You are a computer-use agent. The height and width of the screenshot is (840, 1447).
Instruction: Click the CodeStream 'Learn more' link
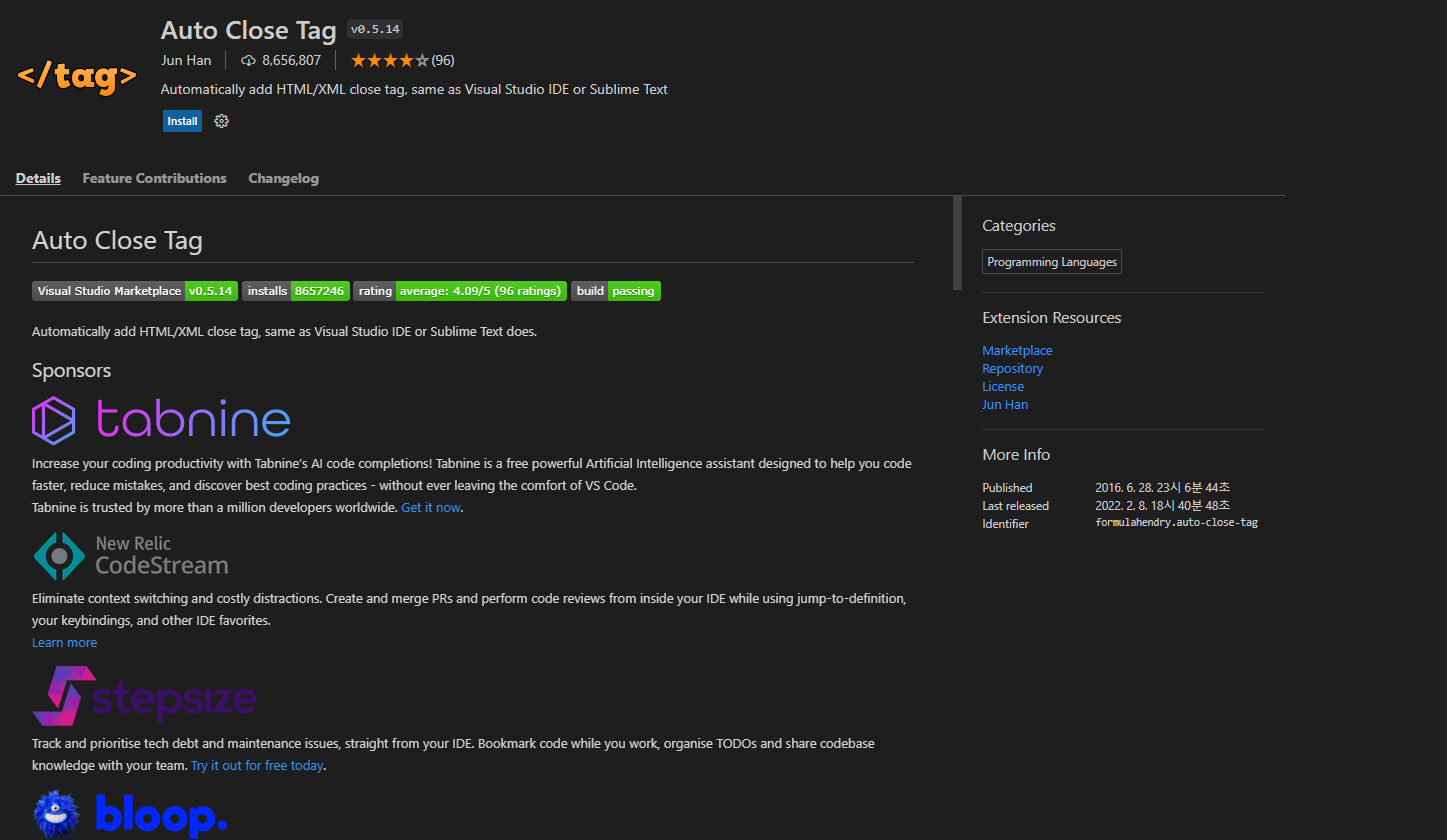click(64, 642)
